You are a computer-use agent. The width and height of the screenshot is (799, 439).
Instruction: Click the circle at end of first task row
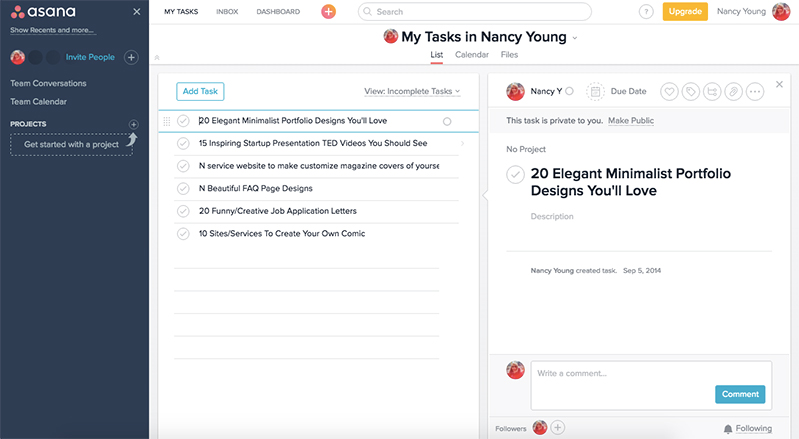447,121
